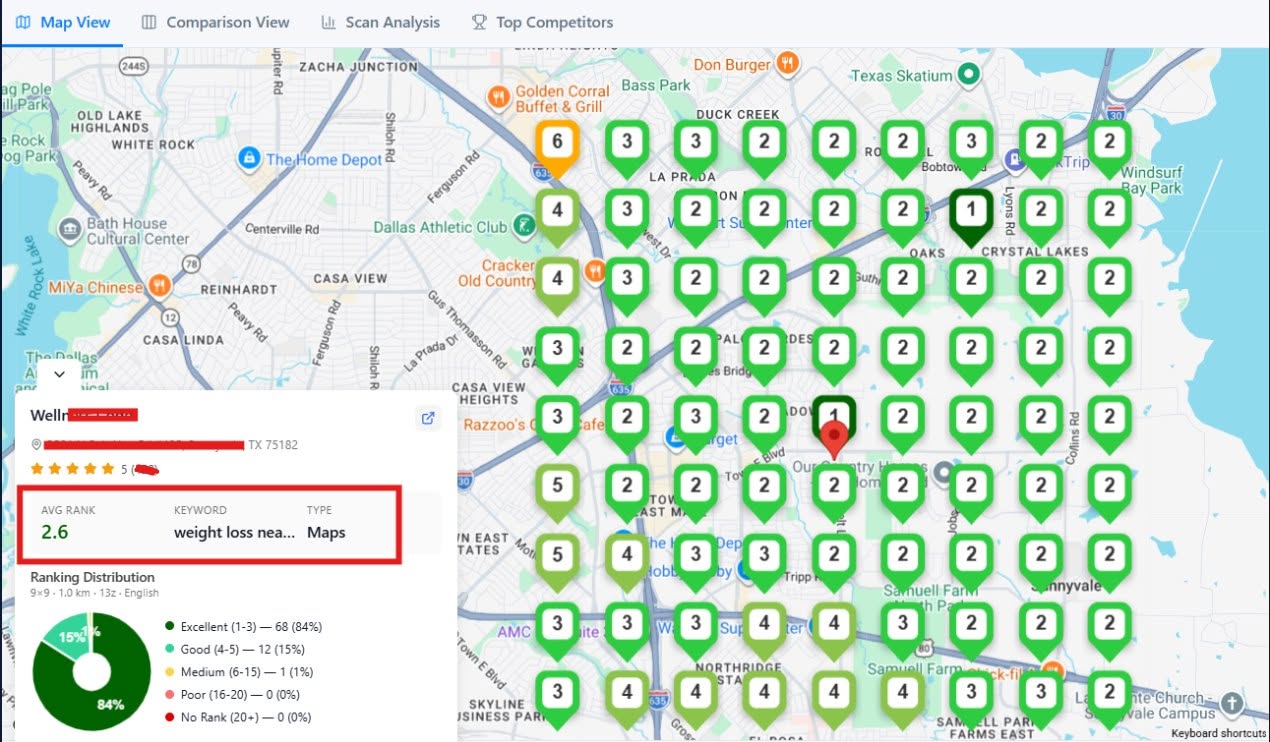
Task: Click the Dallas Athletic Club golf marker
Action: pyautogui.click(x=525, y=227)
